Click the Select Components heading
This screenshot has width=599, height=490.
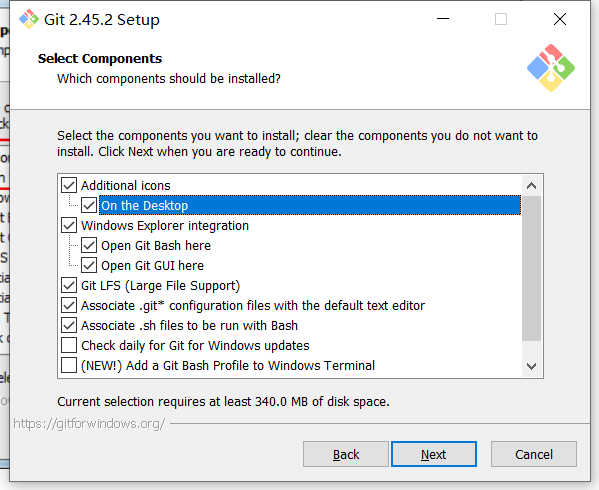point(100,58)
